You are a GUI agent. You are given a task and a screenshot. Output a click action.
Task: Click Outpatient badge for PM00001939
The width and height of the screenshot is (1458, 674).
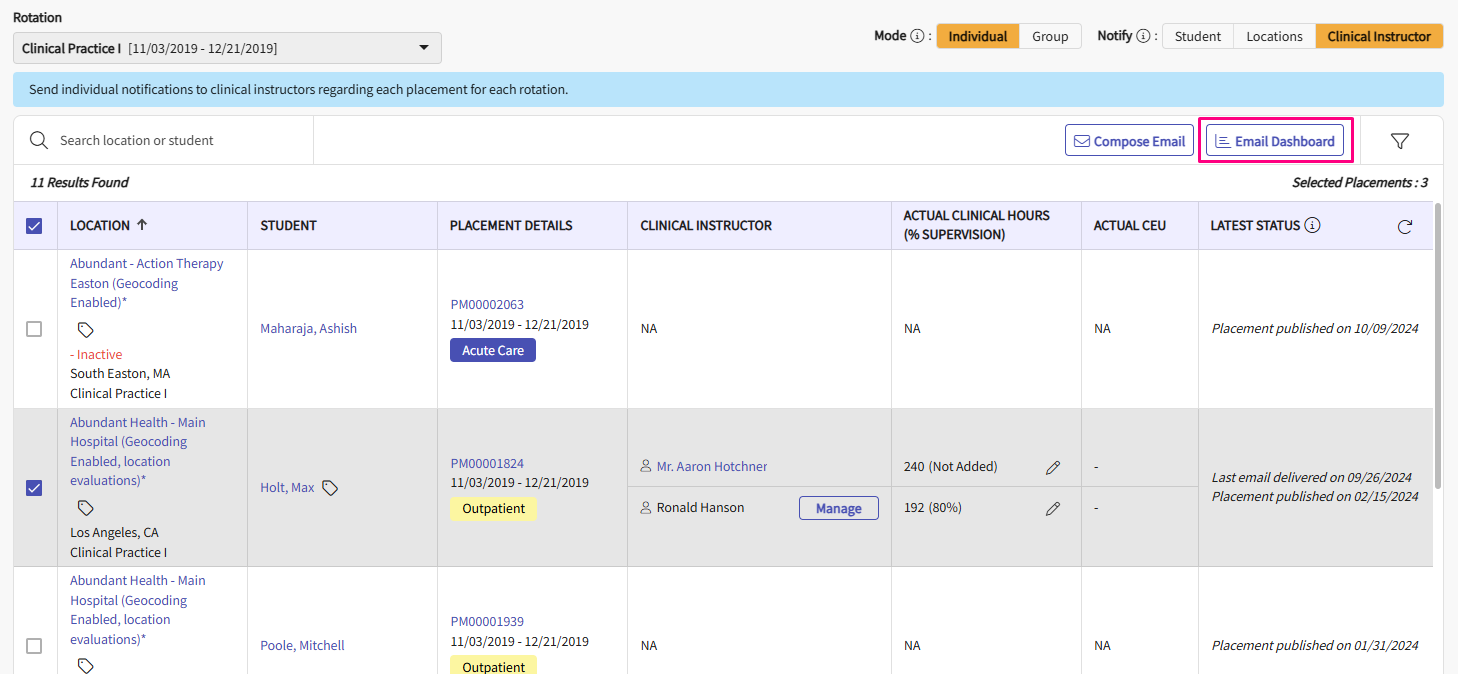tap(493, 666)
